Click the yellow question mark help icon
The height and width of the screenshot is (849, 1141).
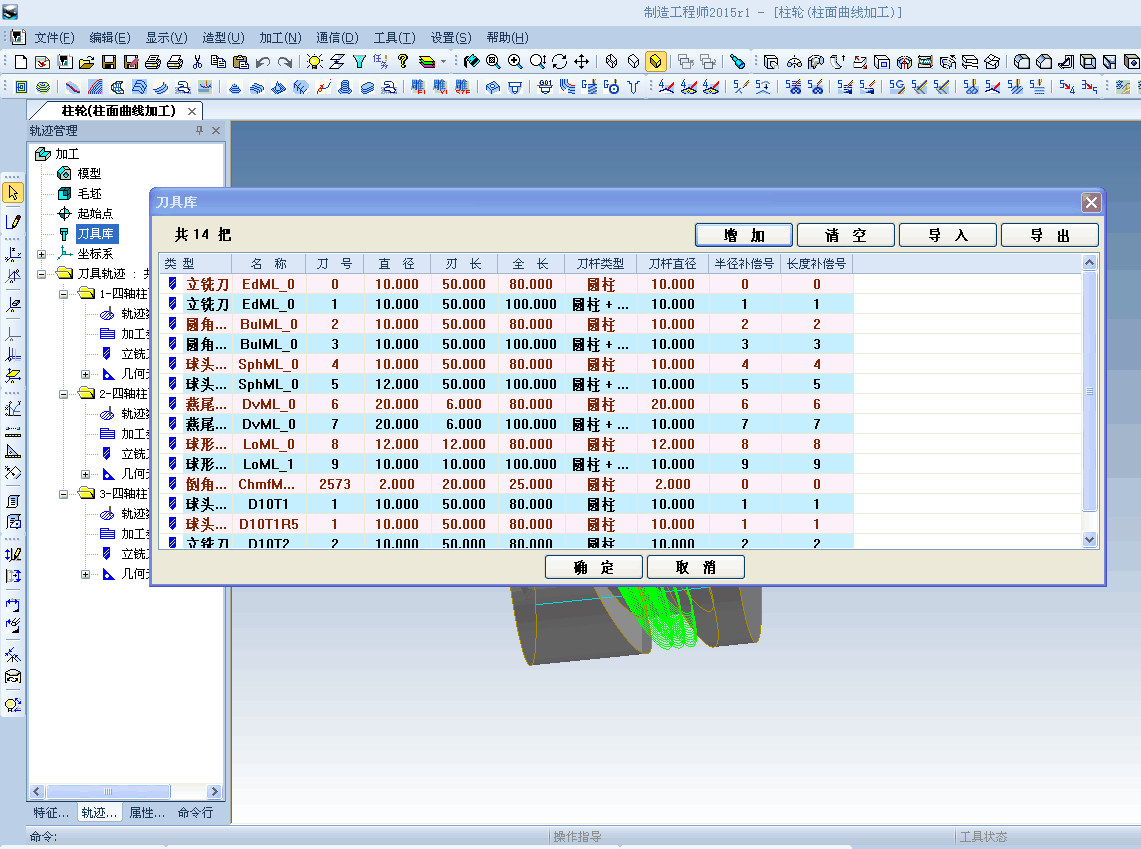click(x=403, y=62)
